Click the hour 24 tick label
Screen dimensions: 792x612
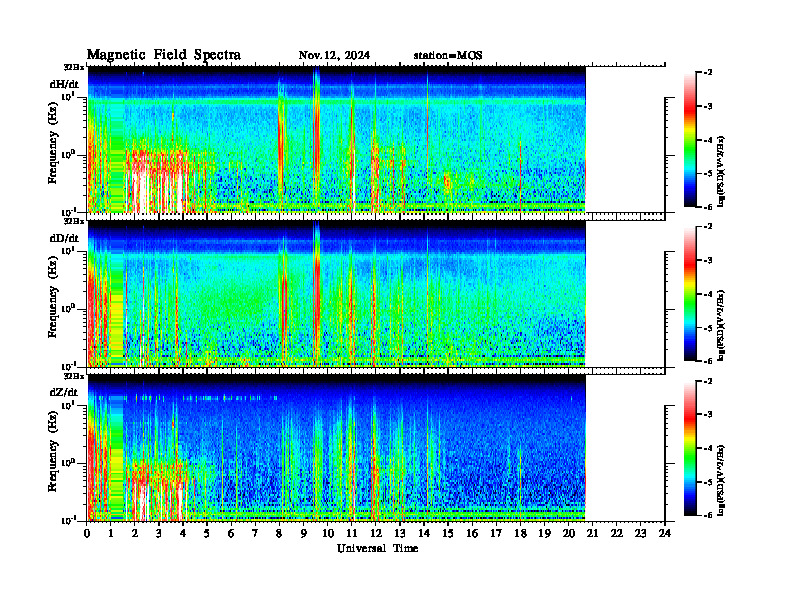[665, 533]
